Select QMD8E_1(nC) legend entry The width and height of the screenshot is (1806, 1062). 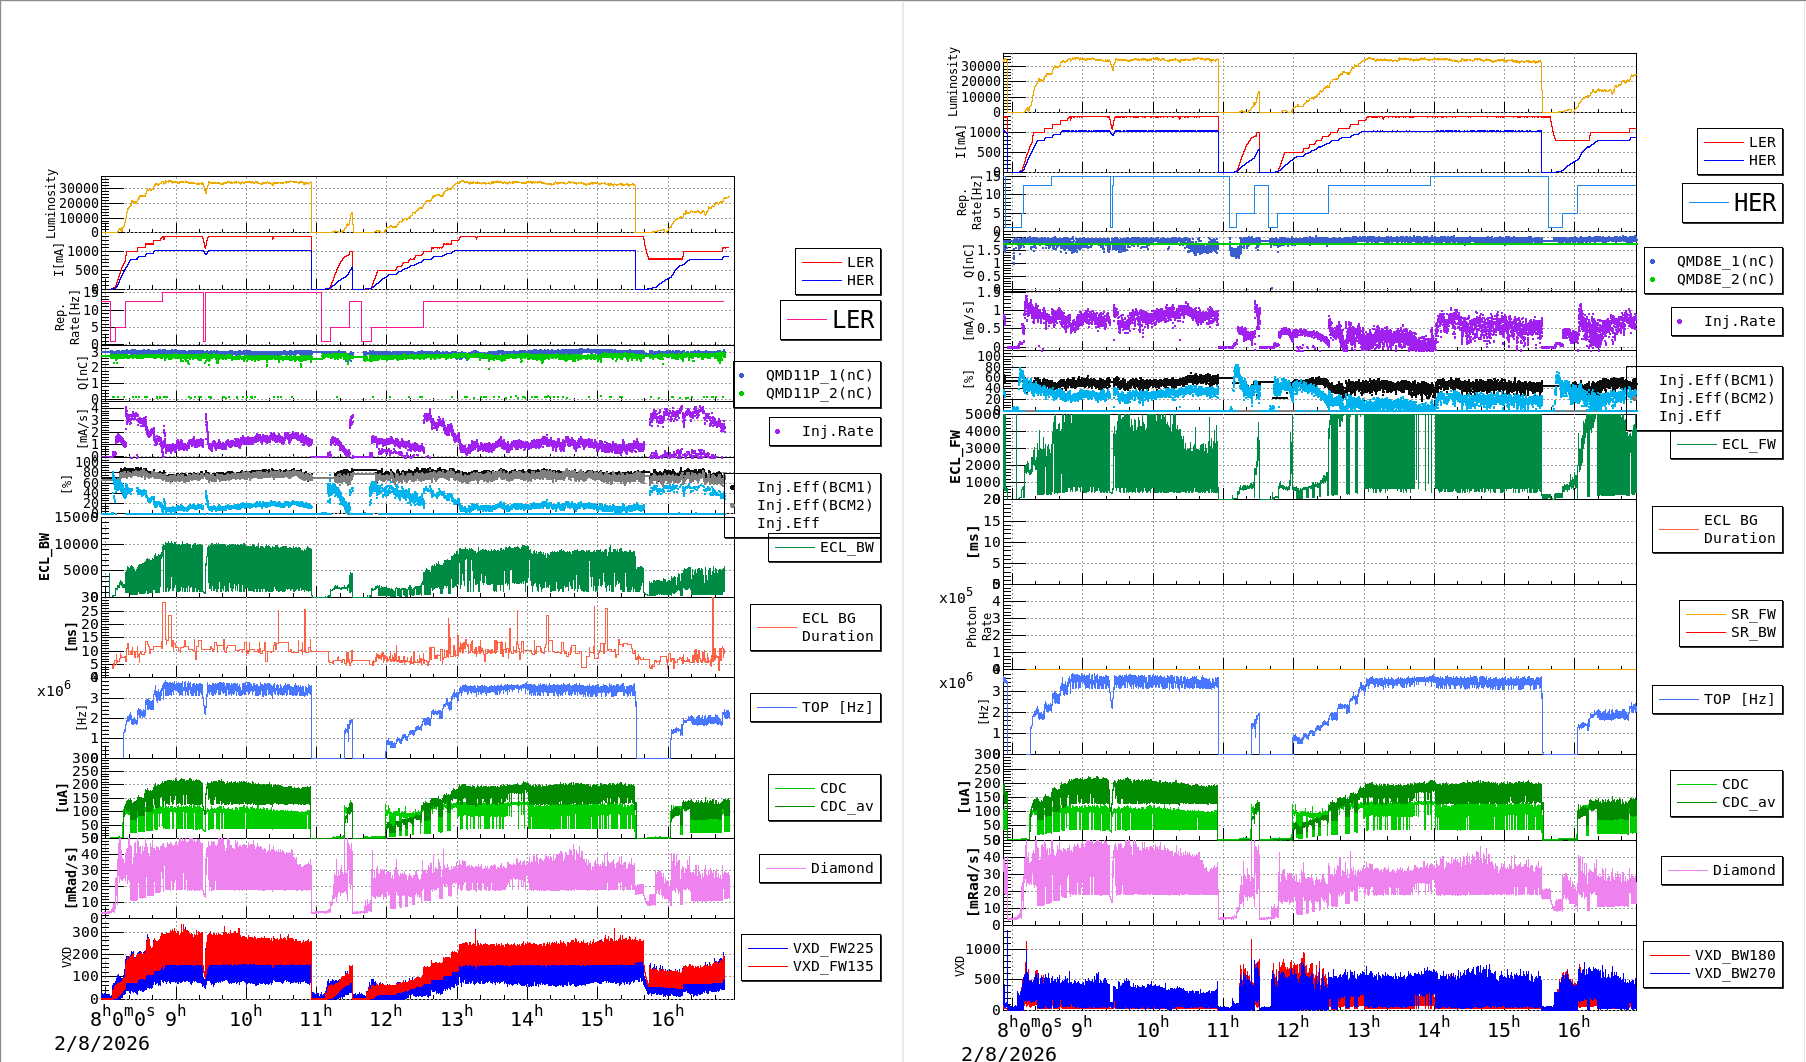click(1726, 261)
